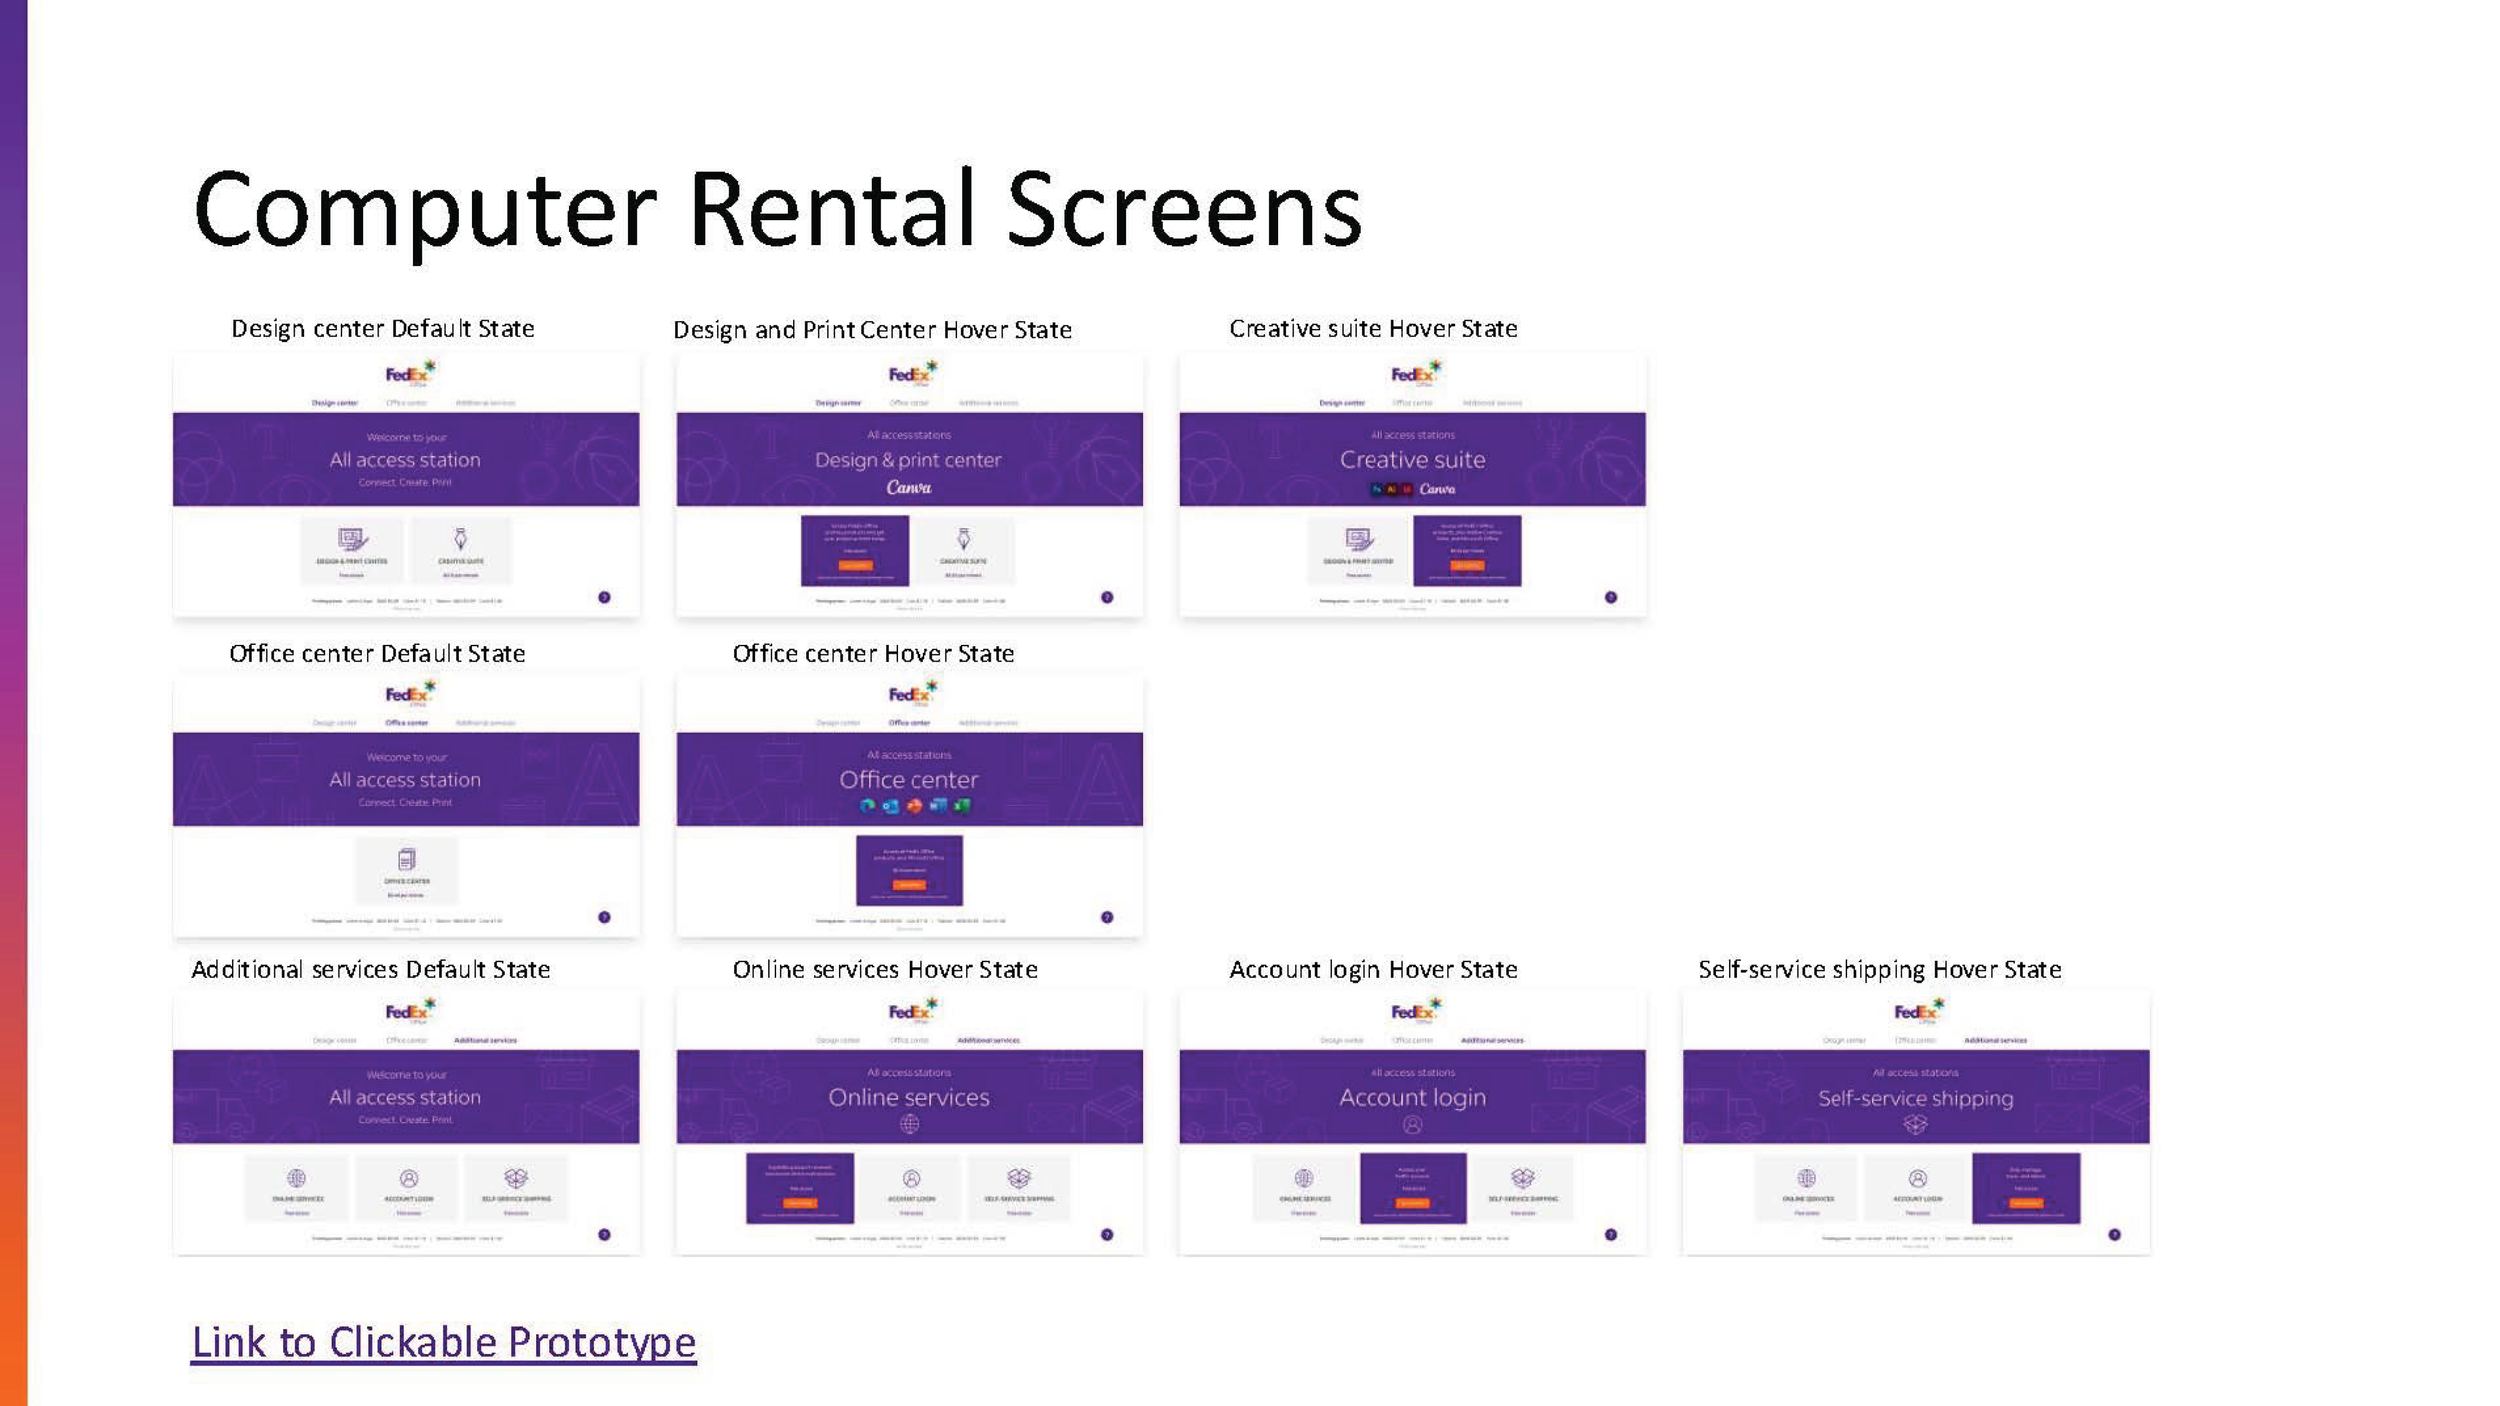Click Canva logo in Design and Print Center Hover State banner

(909, 488)
